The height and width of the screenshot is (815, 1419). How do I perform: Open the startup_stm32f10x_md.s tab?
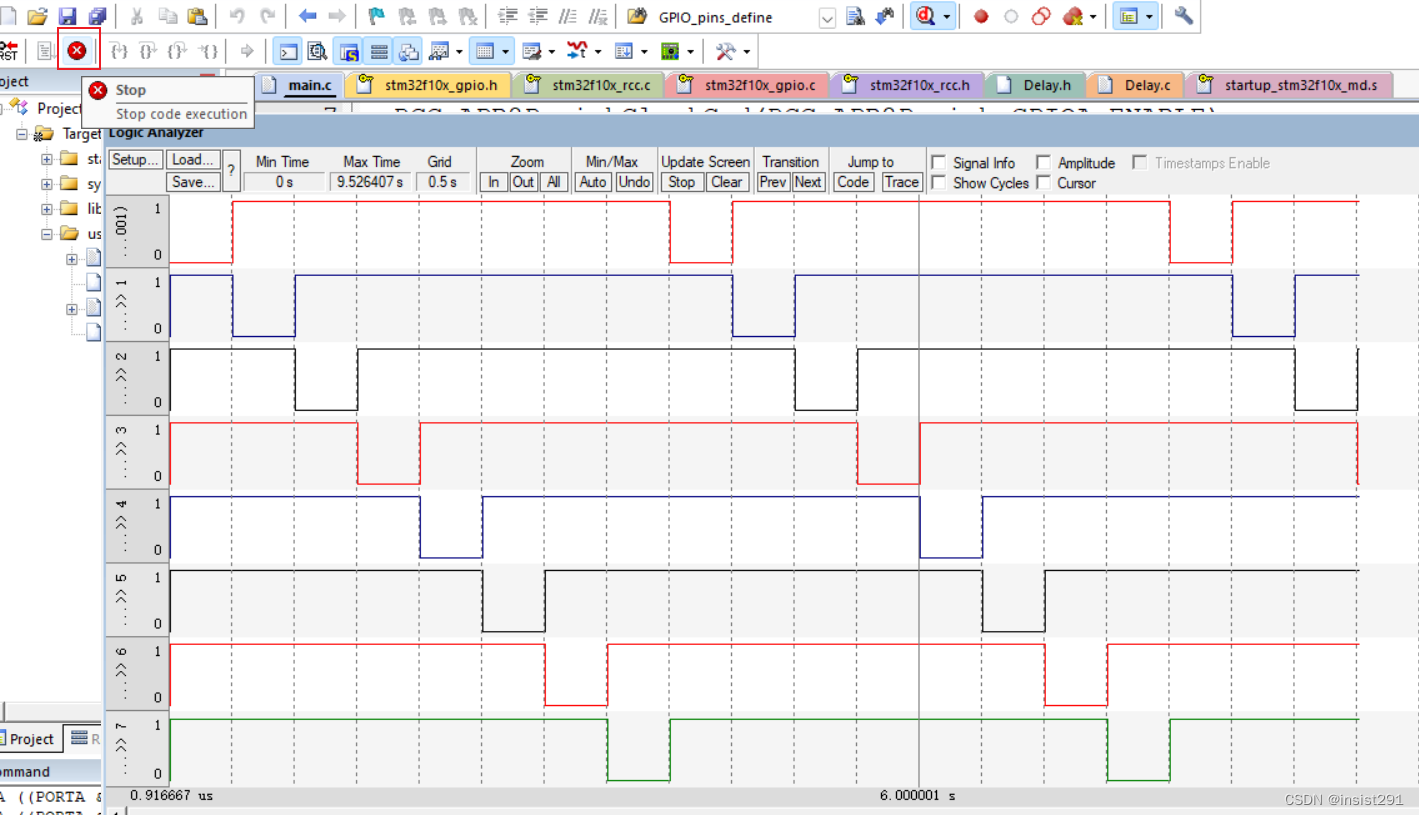click(1290, 85)
